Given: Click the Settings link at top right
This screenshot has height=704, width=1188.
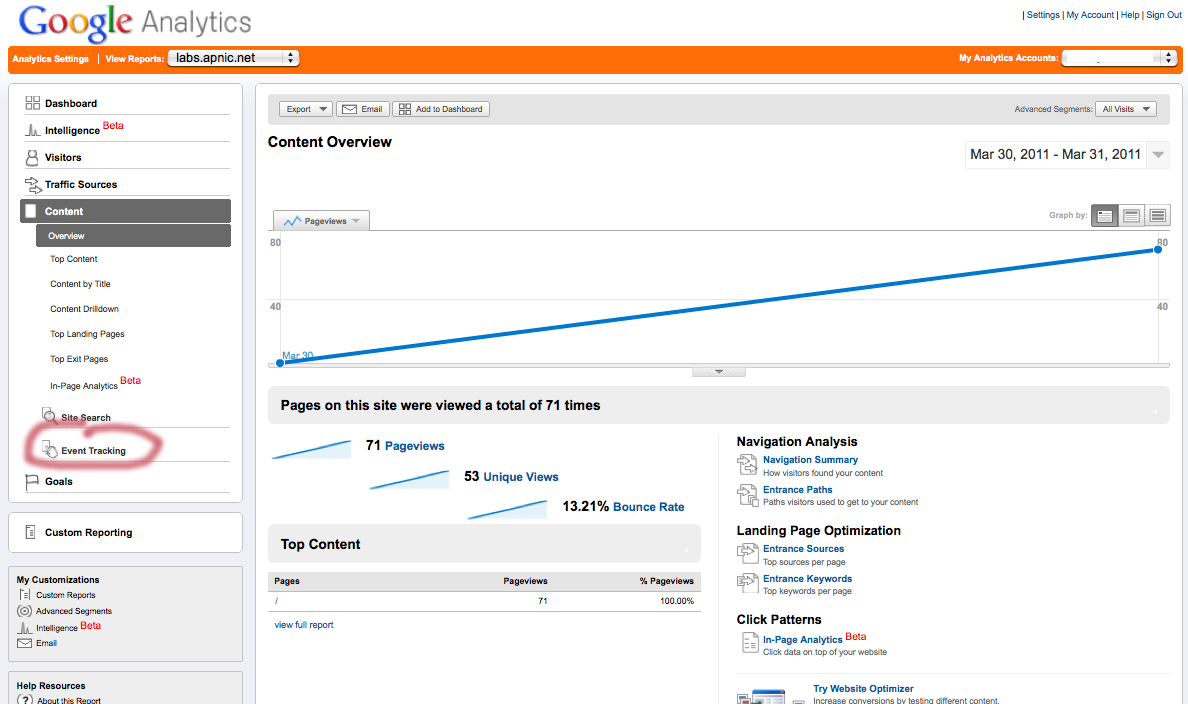Looking at the screenshot, I should pyautogui.click(x=1043, y=15).
